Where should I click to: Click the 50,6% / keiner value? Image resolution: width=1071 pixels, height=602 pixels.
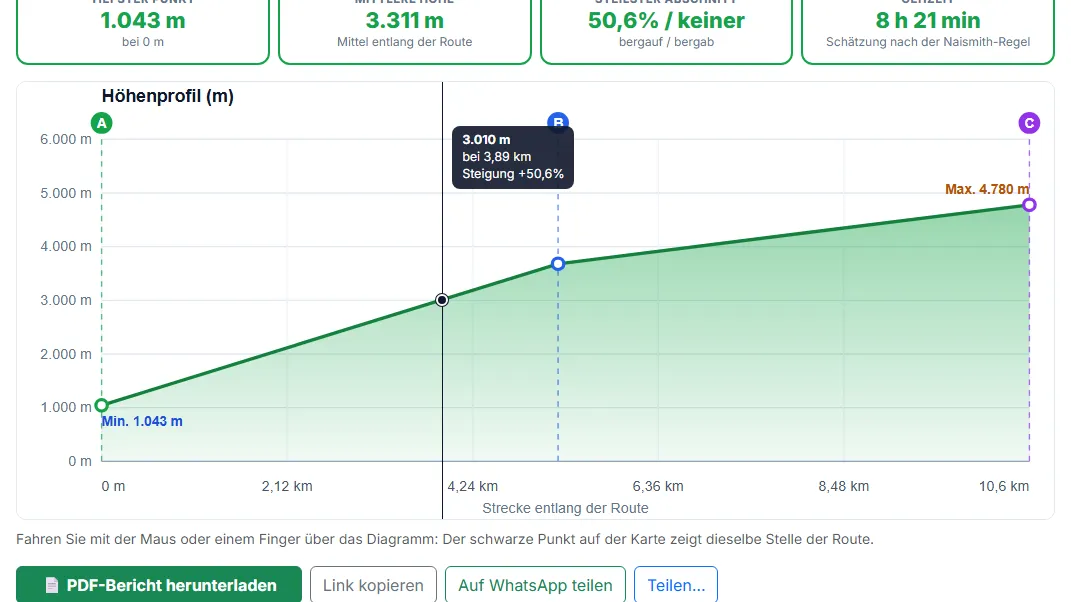666,20
